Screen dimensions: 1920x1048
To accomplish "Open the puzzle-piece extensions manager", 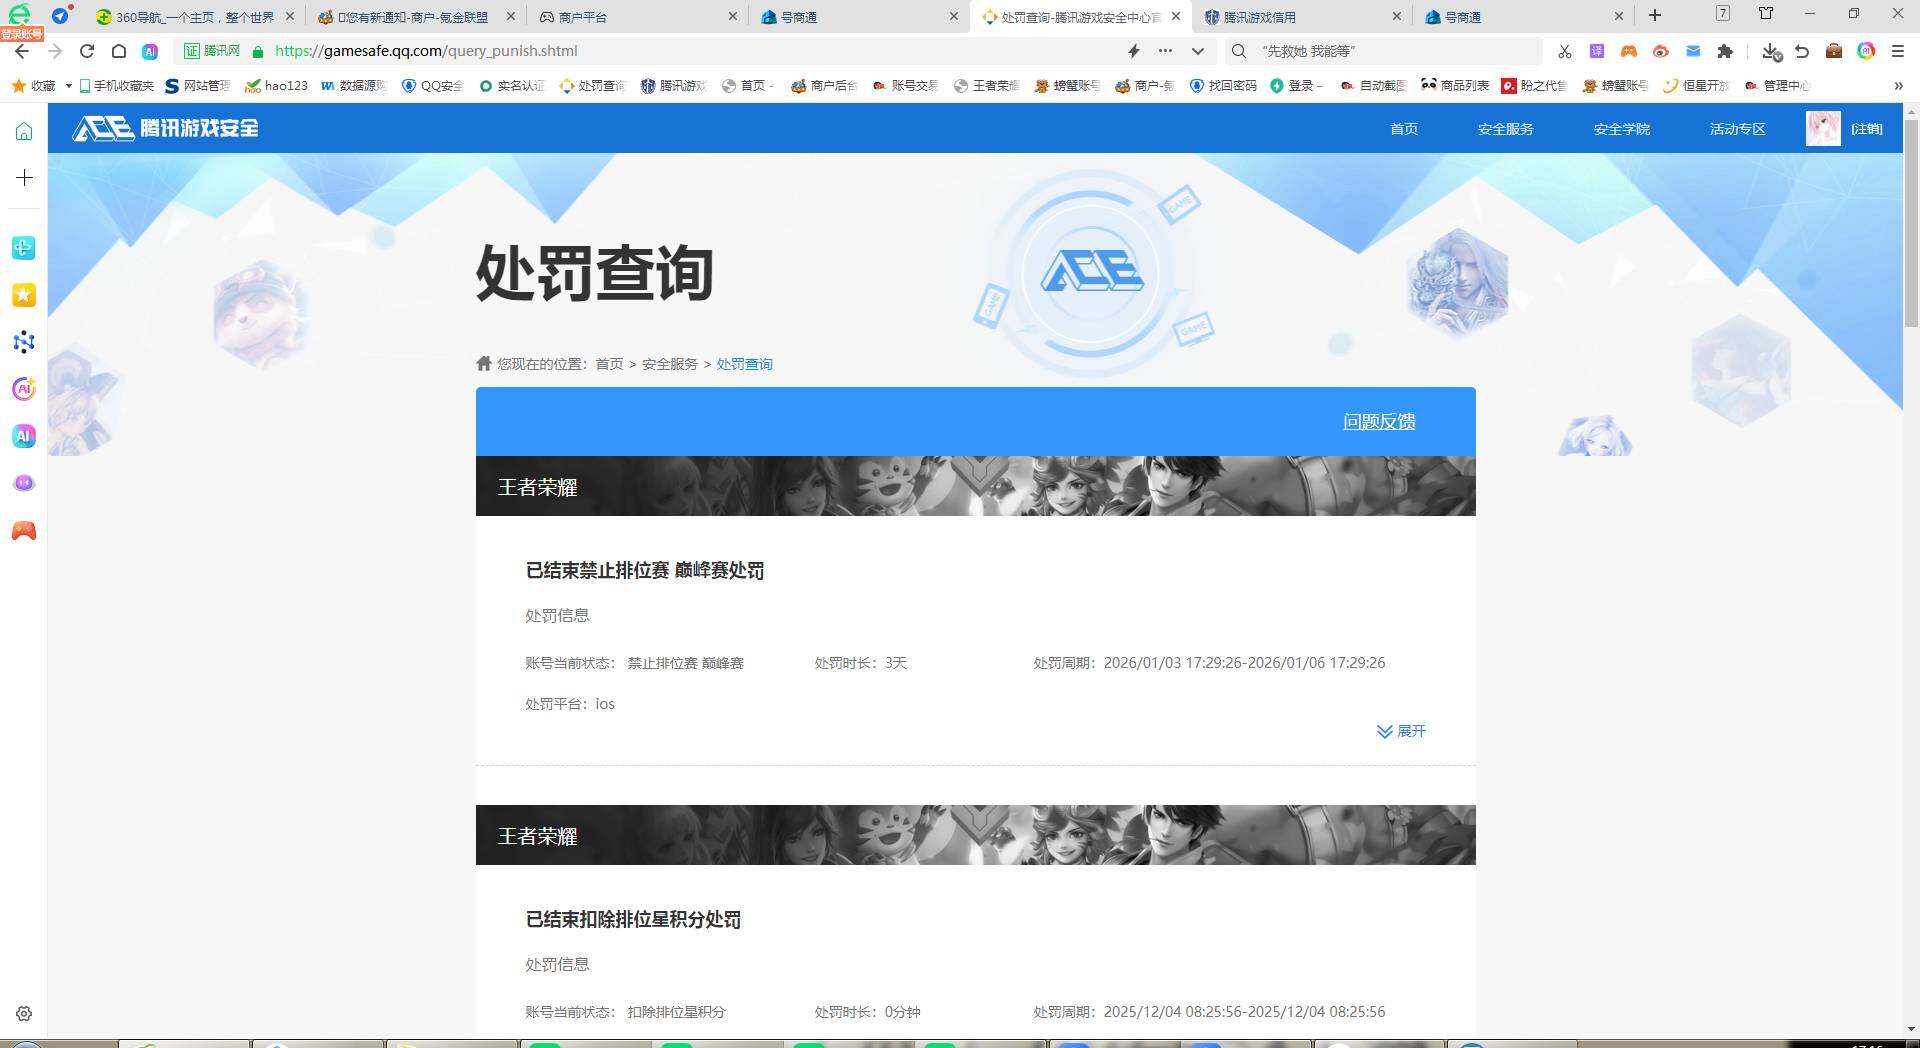I will [x=1725, y=51].
